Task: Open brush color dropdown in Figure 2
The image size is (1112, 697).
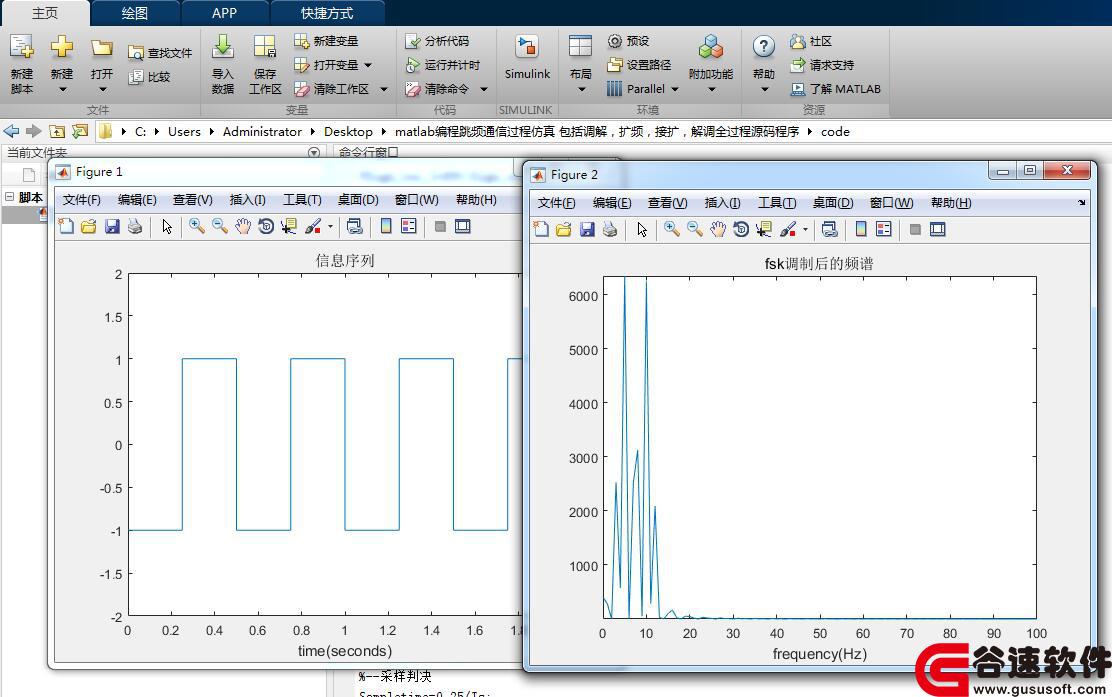Action: pyautogui.click(x=805, y=229)
